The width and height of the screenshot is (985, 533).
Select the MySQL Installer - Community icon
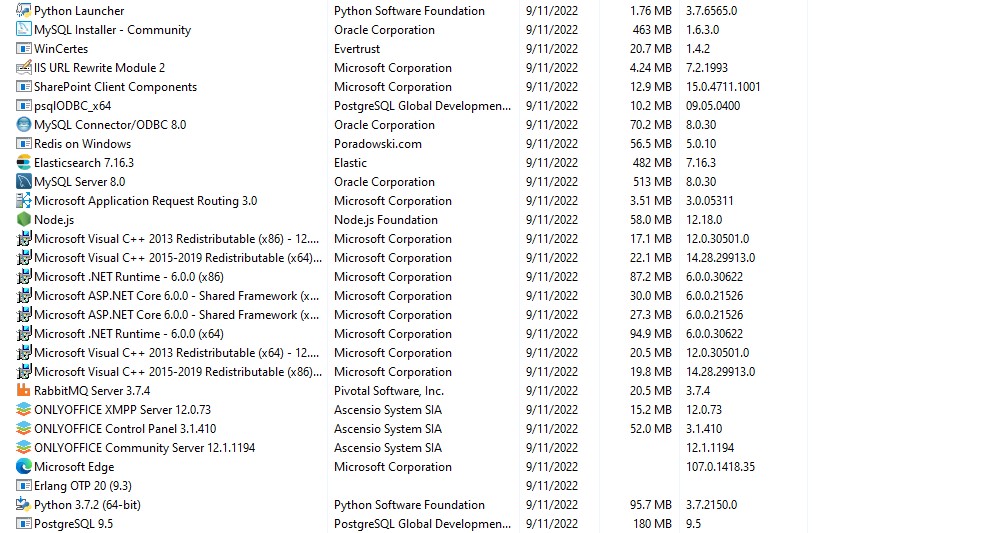[x=23, y=30]
